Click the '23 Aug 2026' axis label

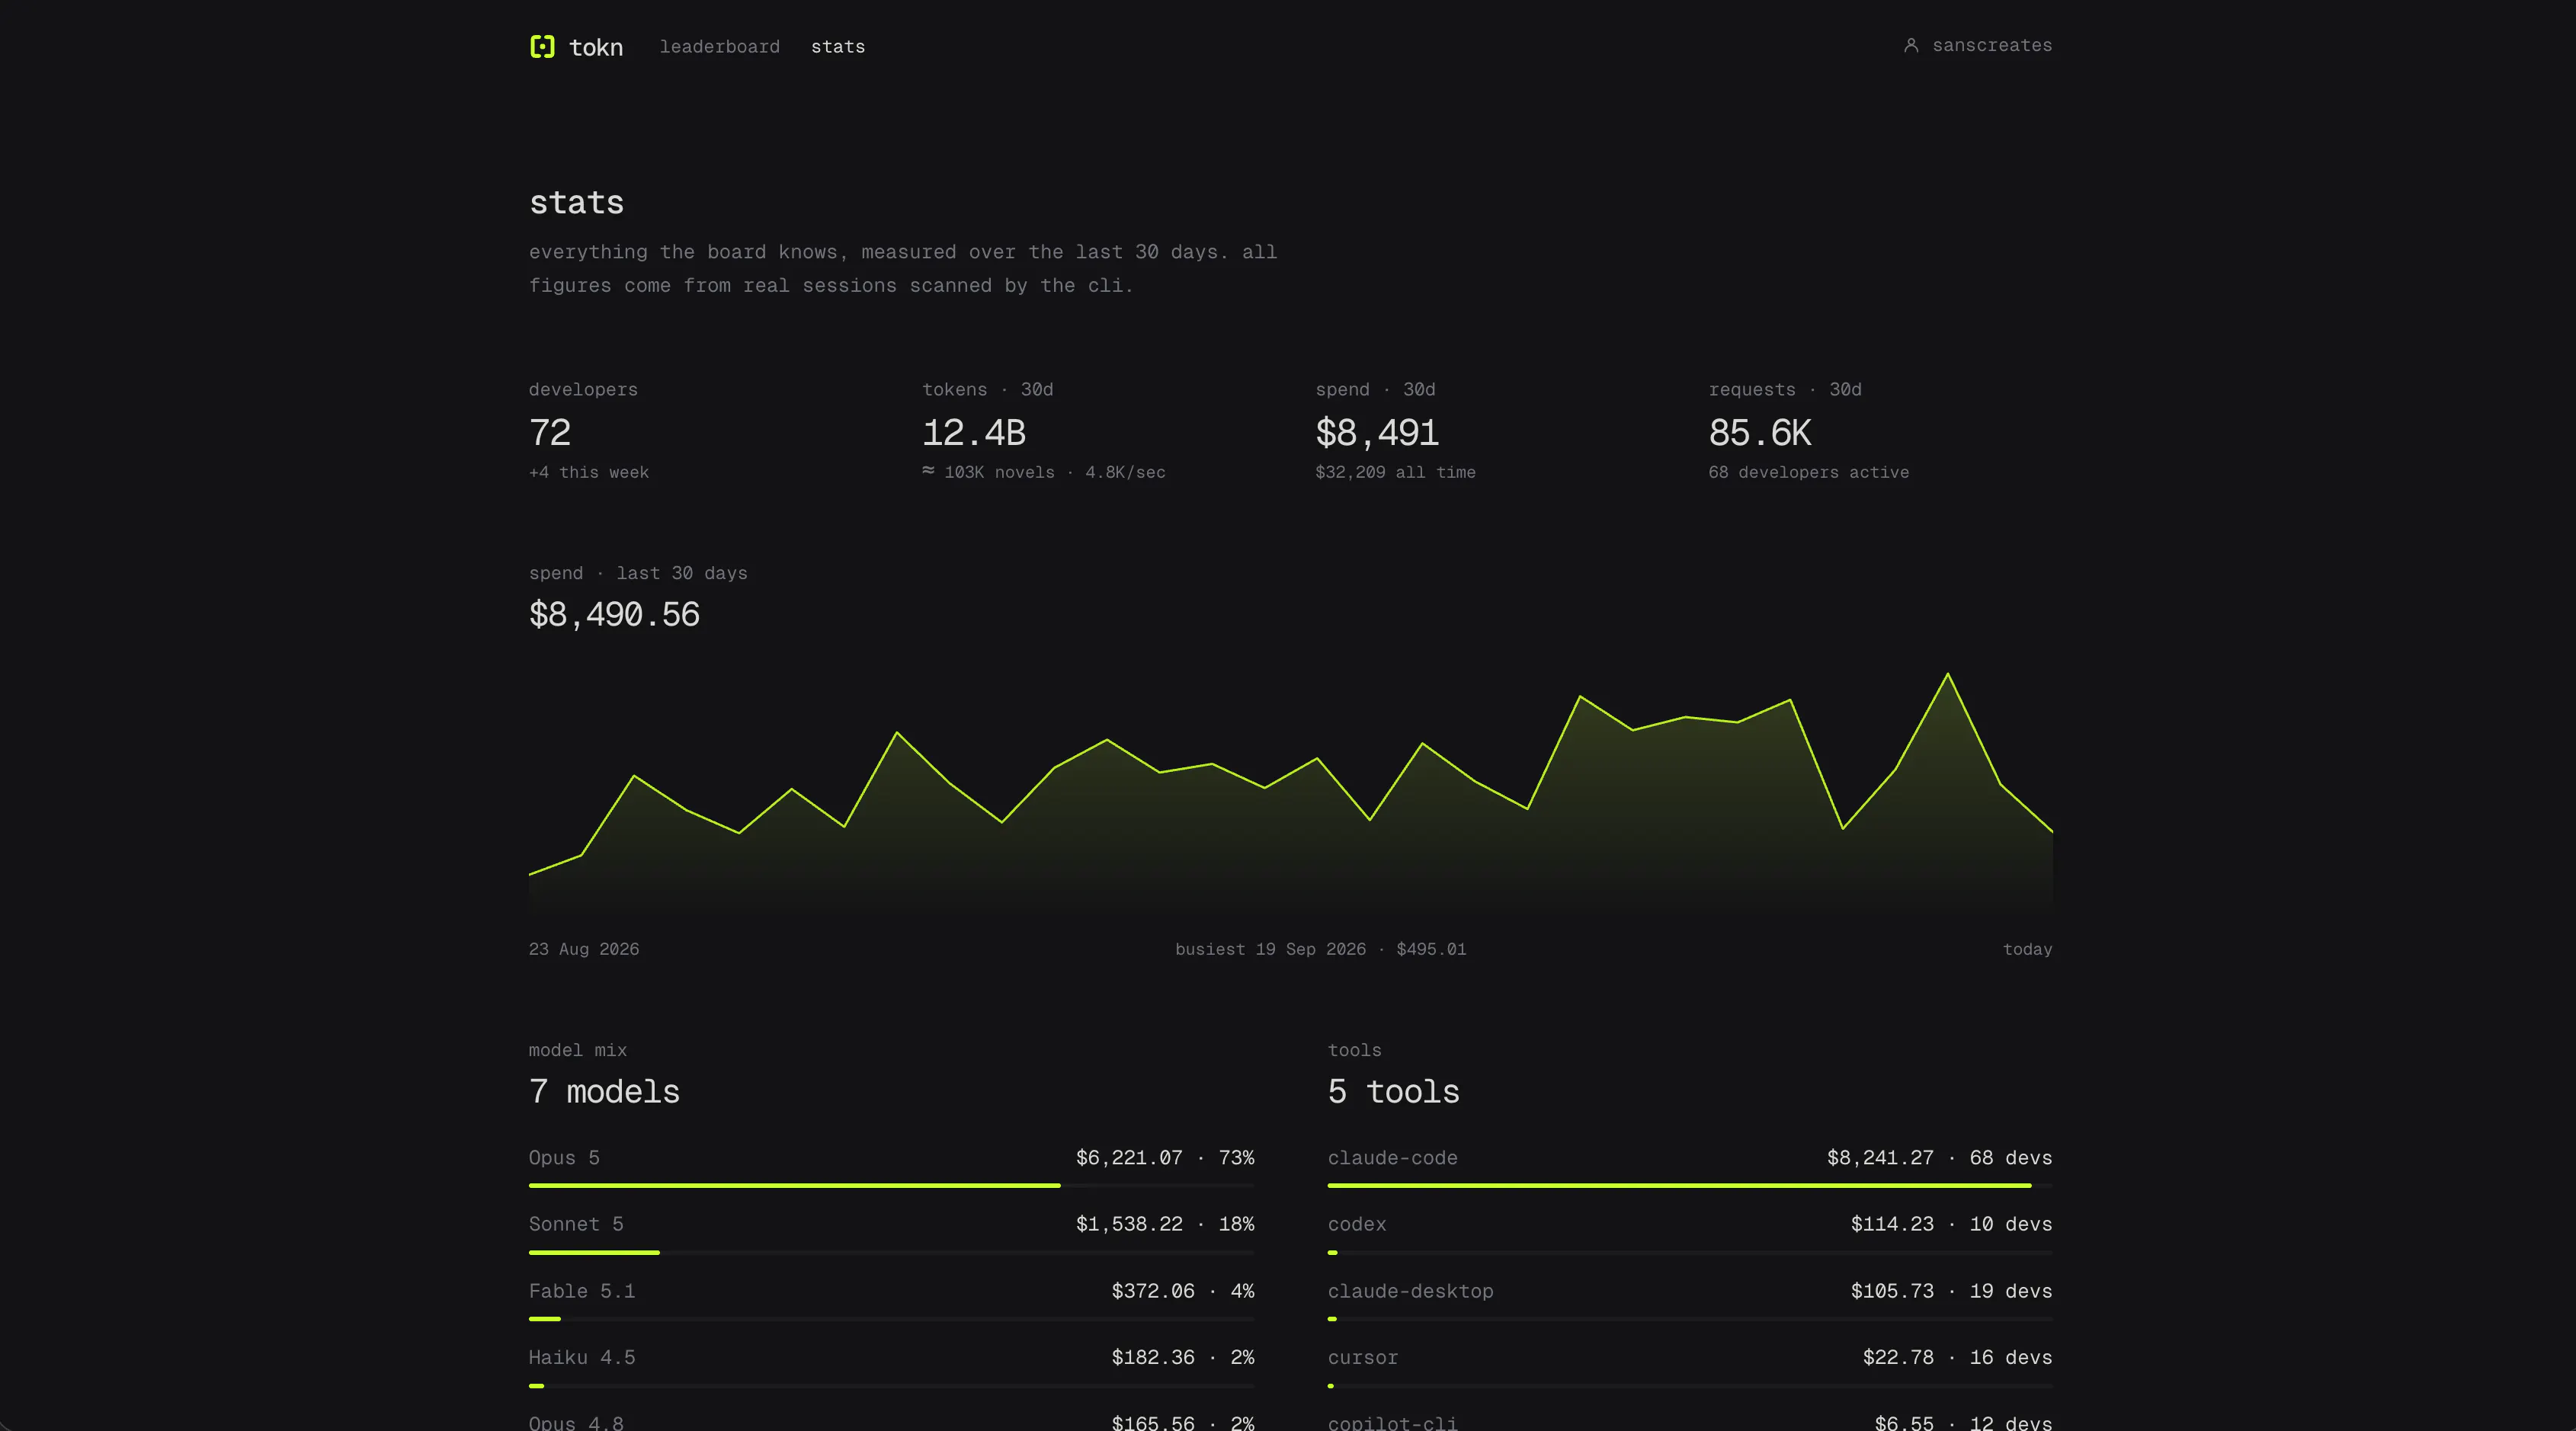[x=584, y=949]
